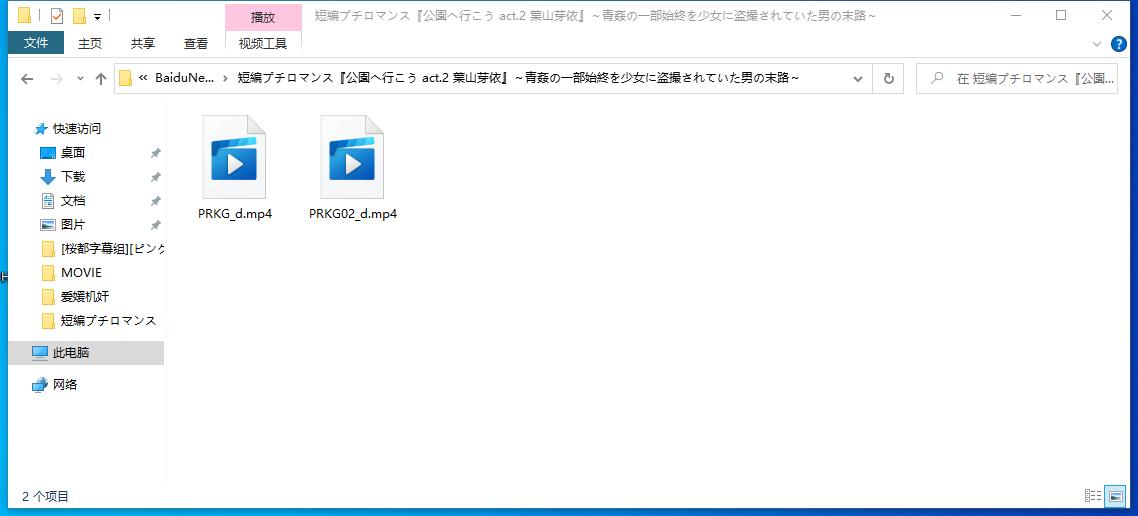Click the 2 个项目 status bar text
The image size is (1138, 516).
(45, 496)
